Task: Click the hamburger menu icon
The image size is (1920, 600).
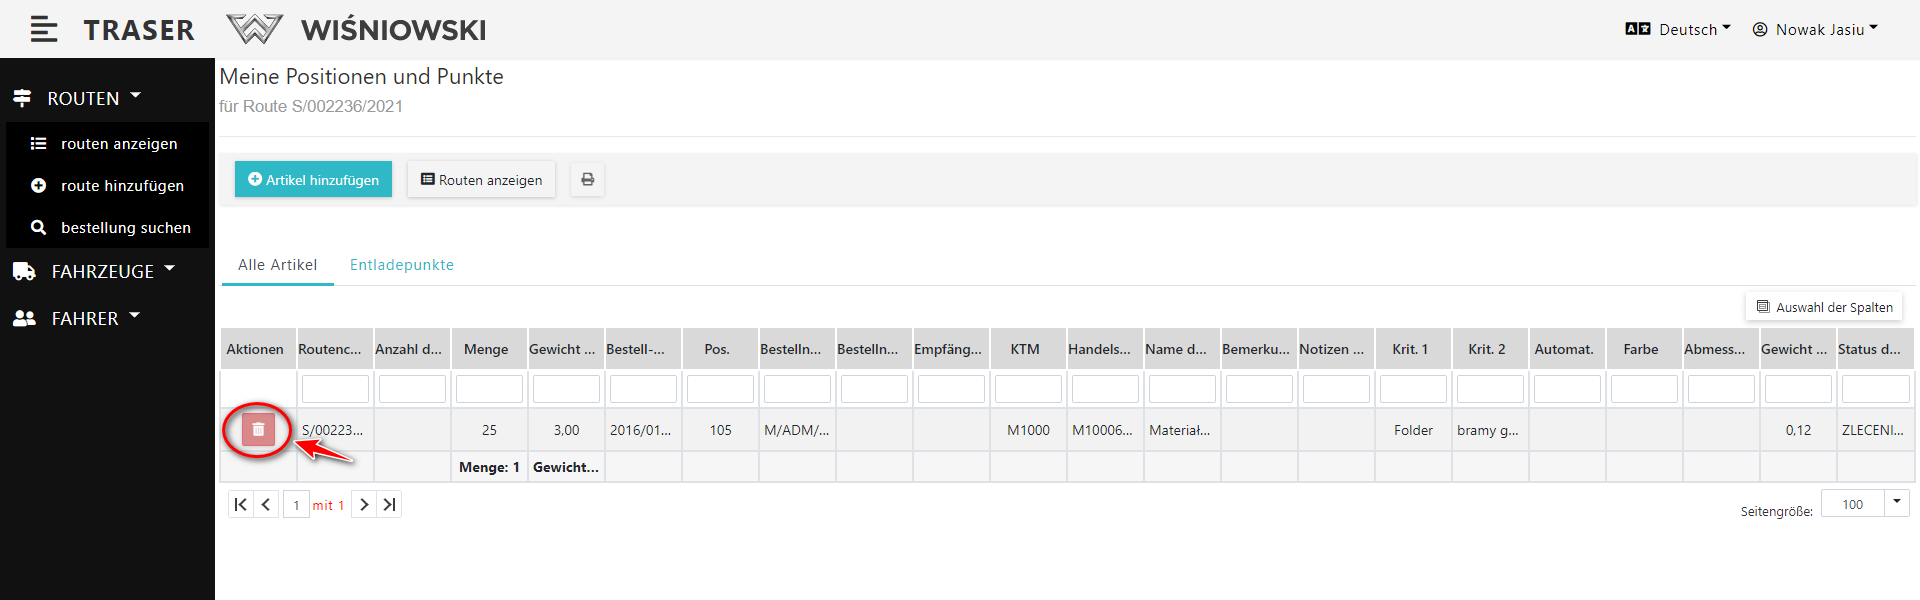Action: [x=43, y=30]
